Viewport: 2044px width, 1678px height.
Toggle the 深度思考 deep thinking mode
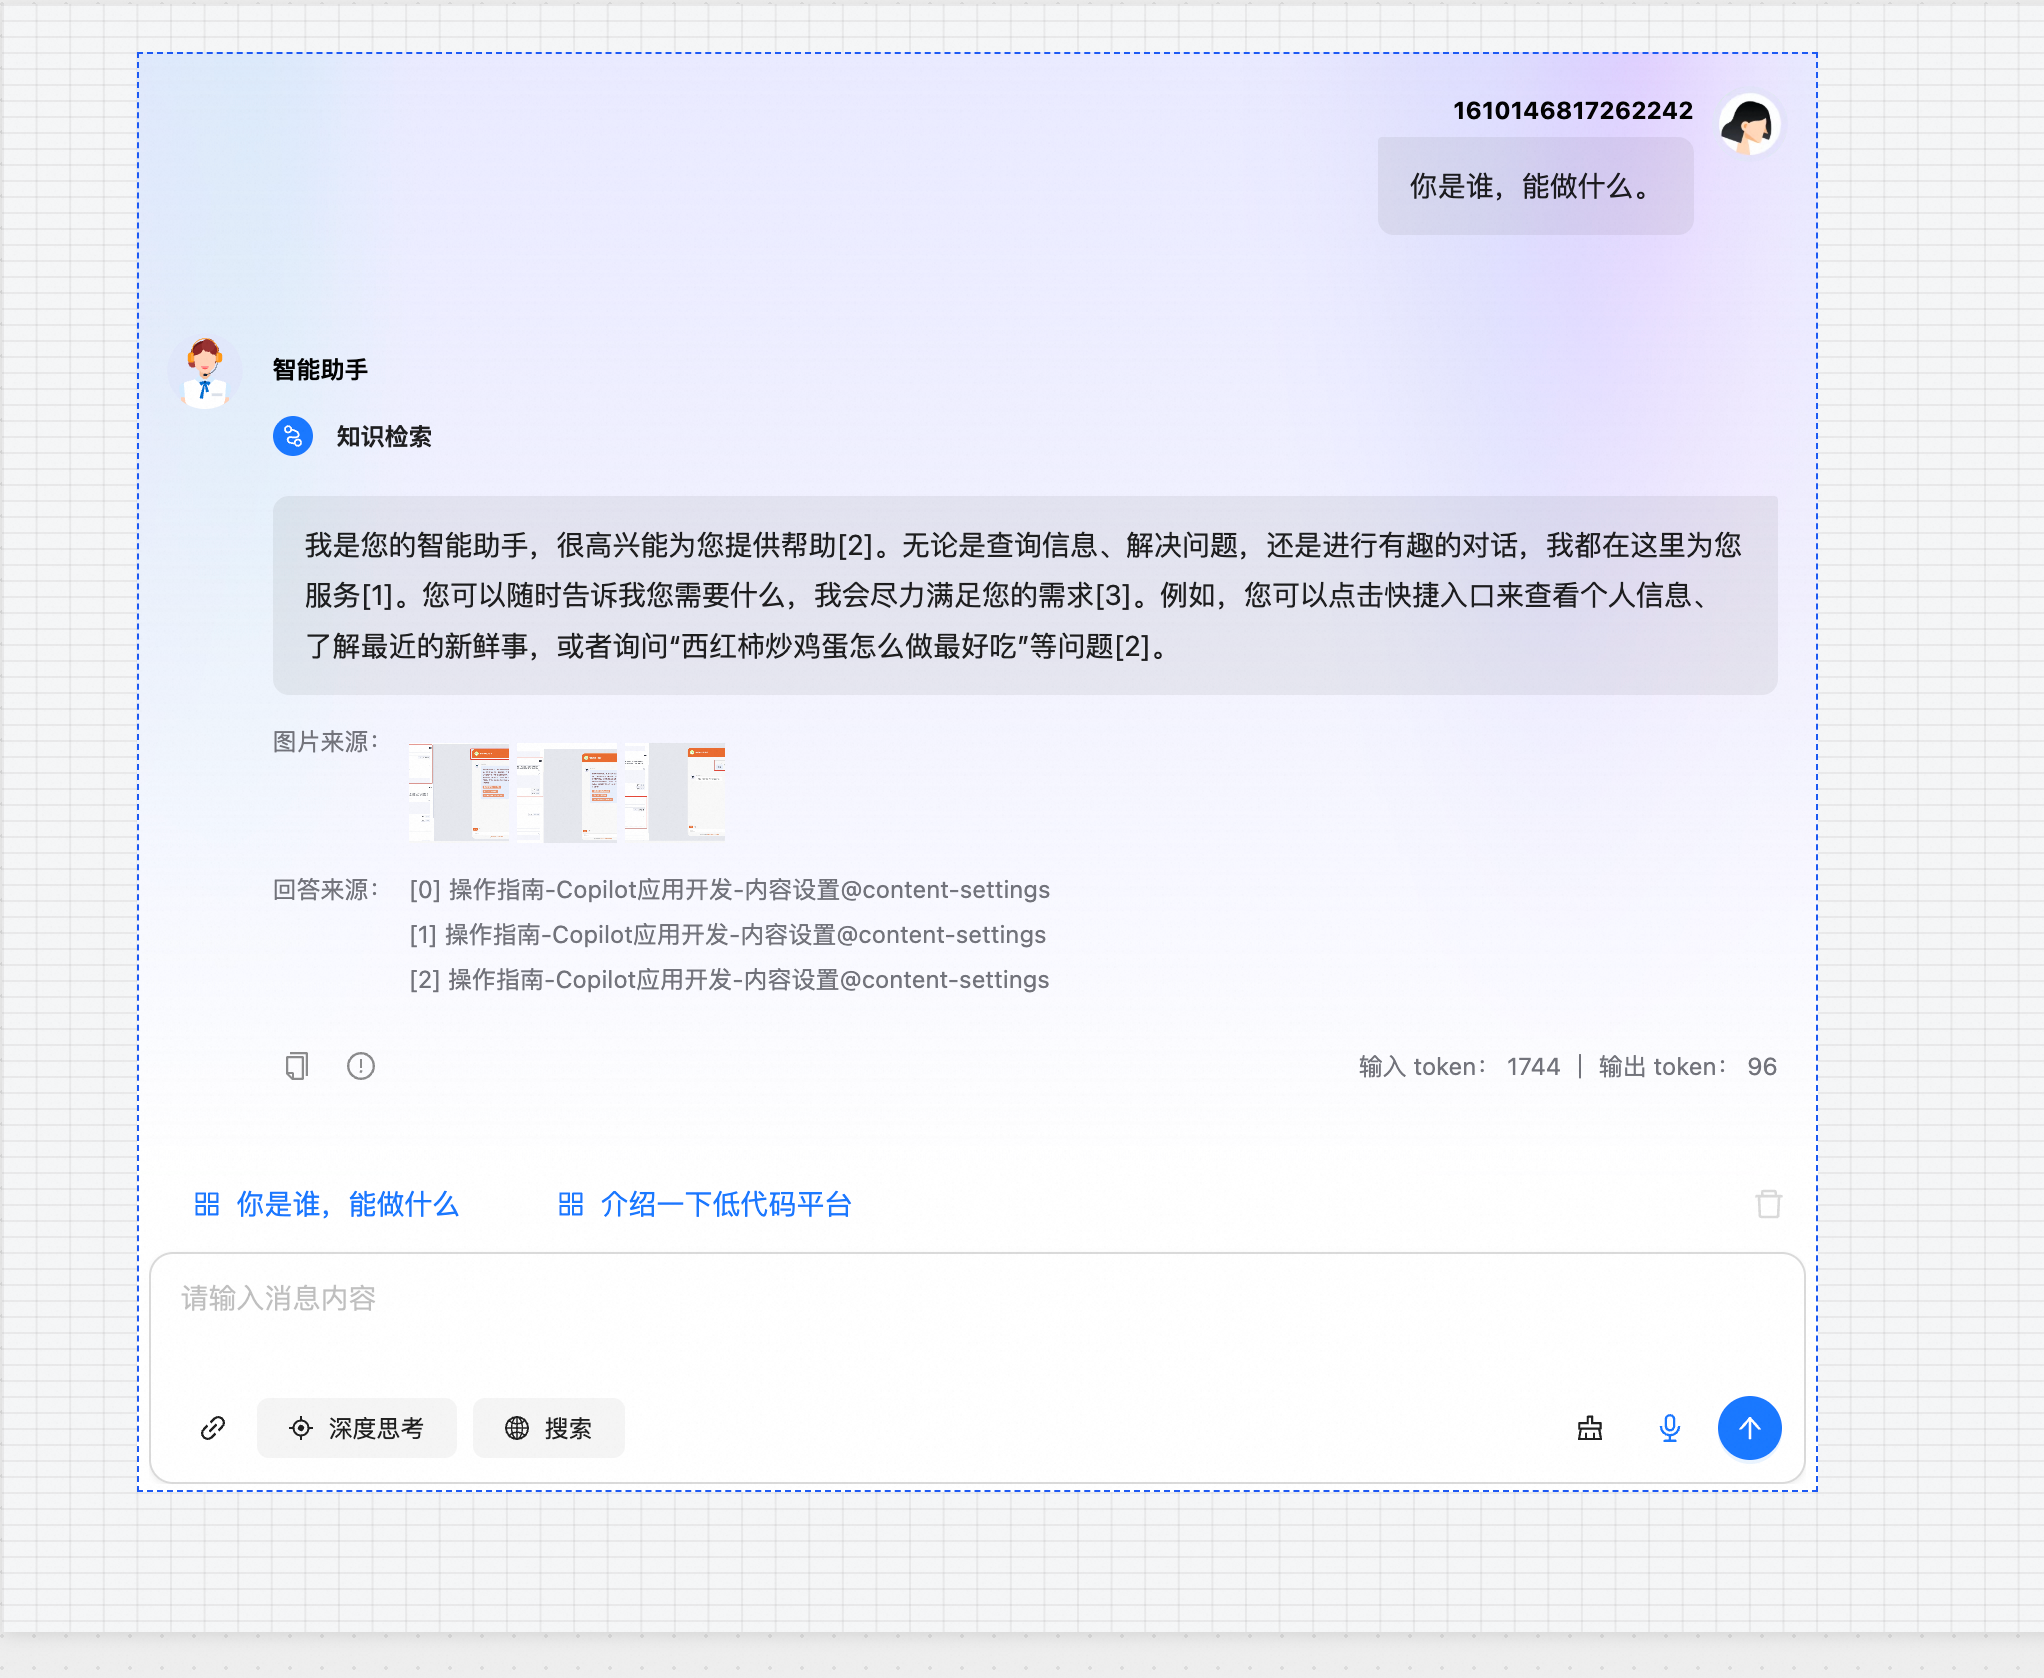point(357,1428)
